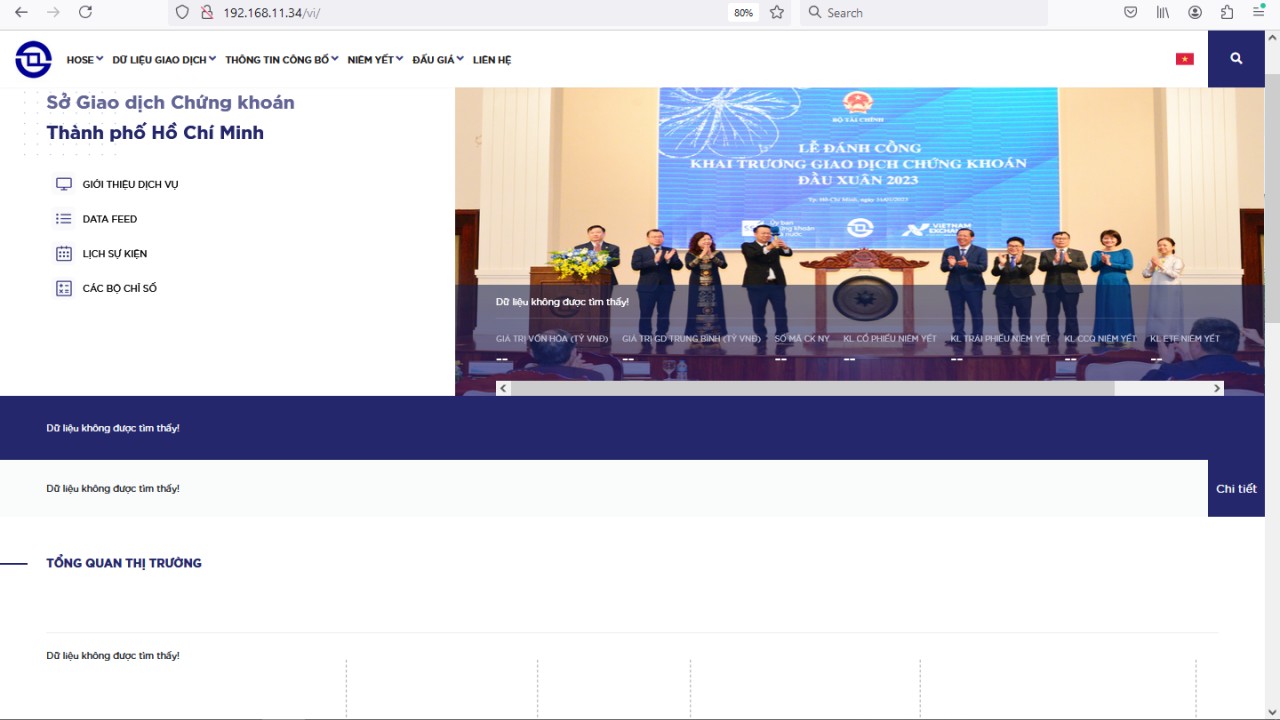
Task: Click the DATA FEED list icon
Action: click(63, 218)
